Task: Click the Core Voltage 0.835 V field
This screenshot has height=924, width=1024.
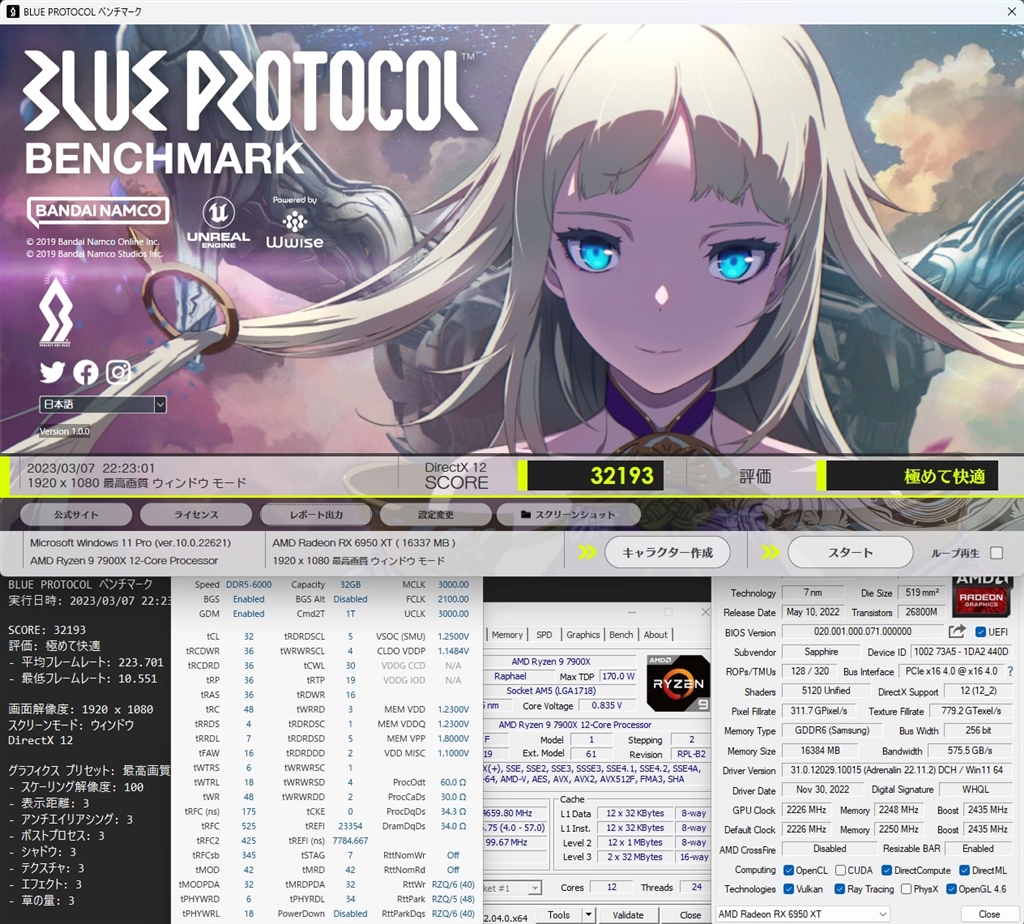Action: [x=607, y=705]
